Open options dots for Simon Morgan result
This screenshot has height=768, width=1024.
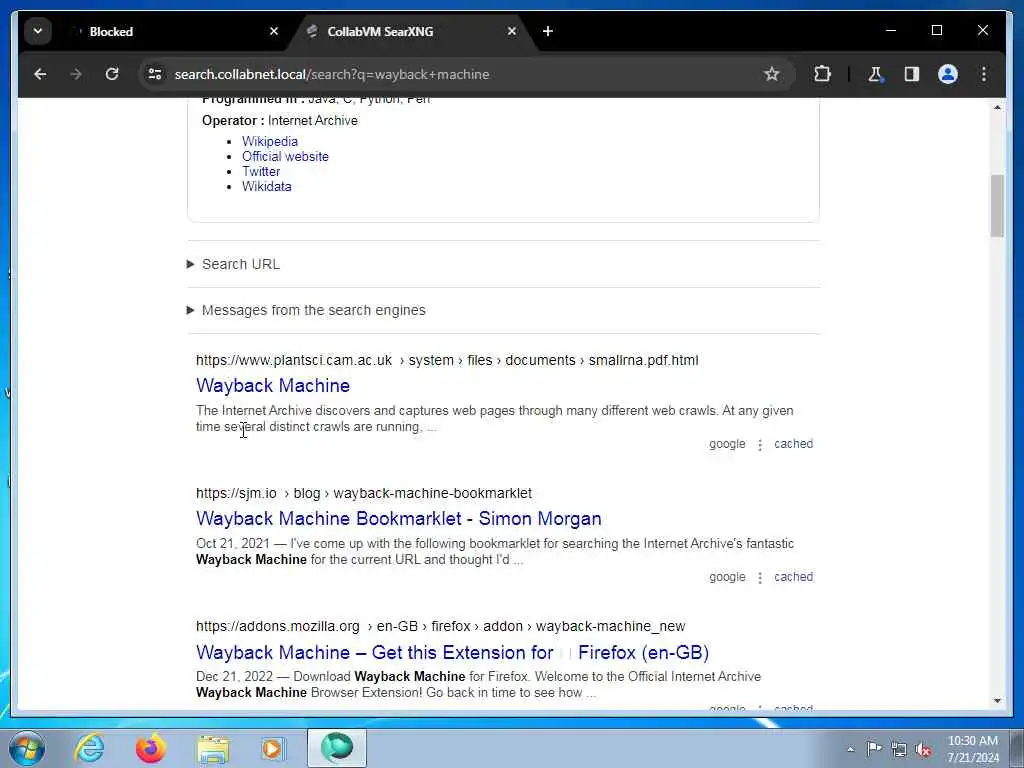click(760, 578)
